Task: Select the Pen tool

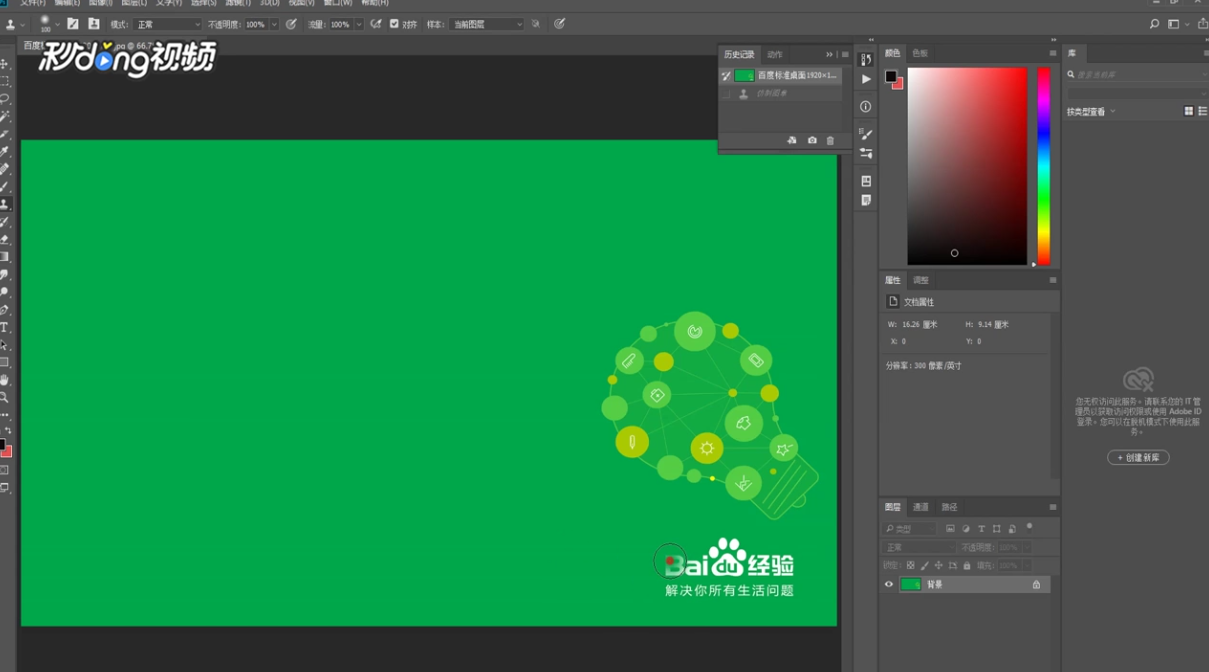Action: (5, 310)
